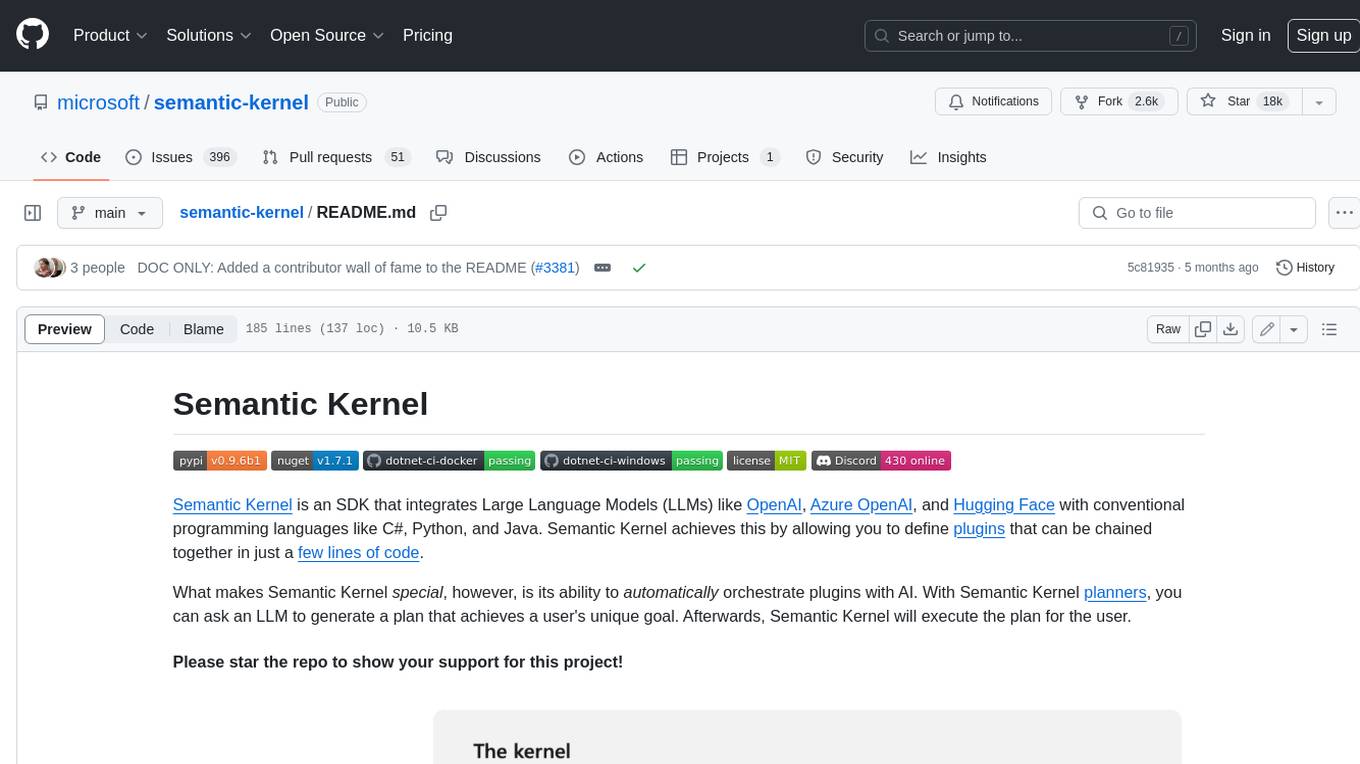Switch to the Security tab
The height and width of the screenshot is (764, 1360).
(845, 157)
